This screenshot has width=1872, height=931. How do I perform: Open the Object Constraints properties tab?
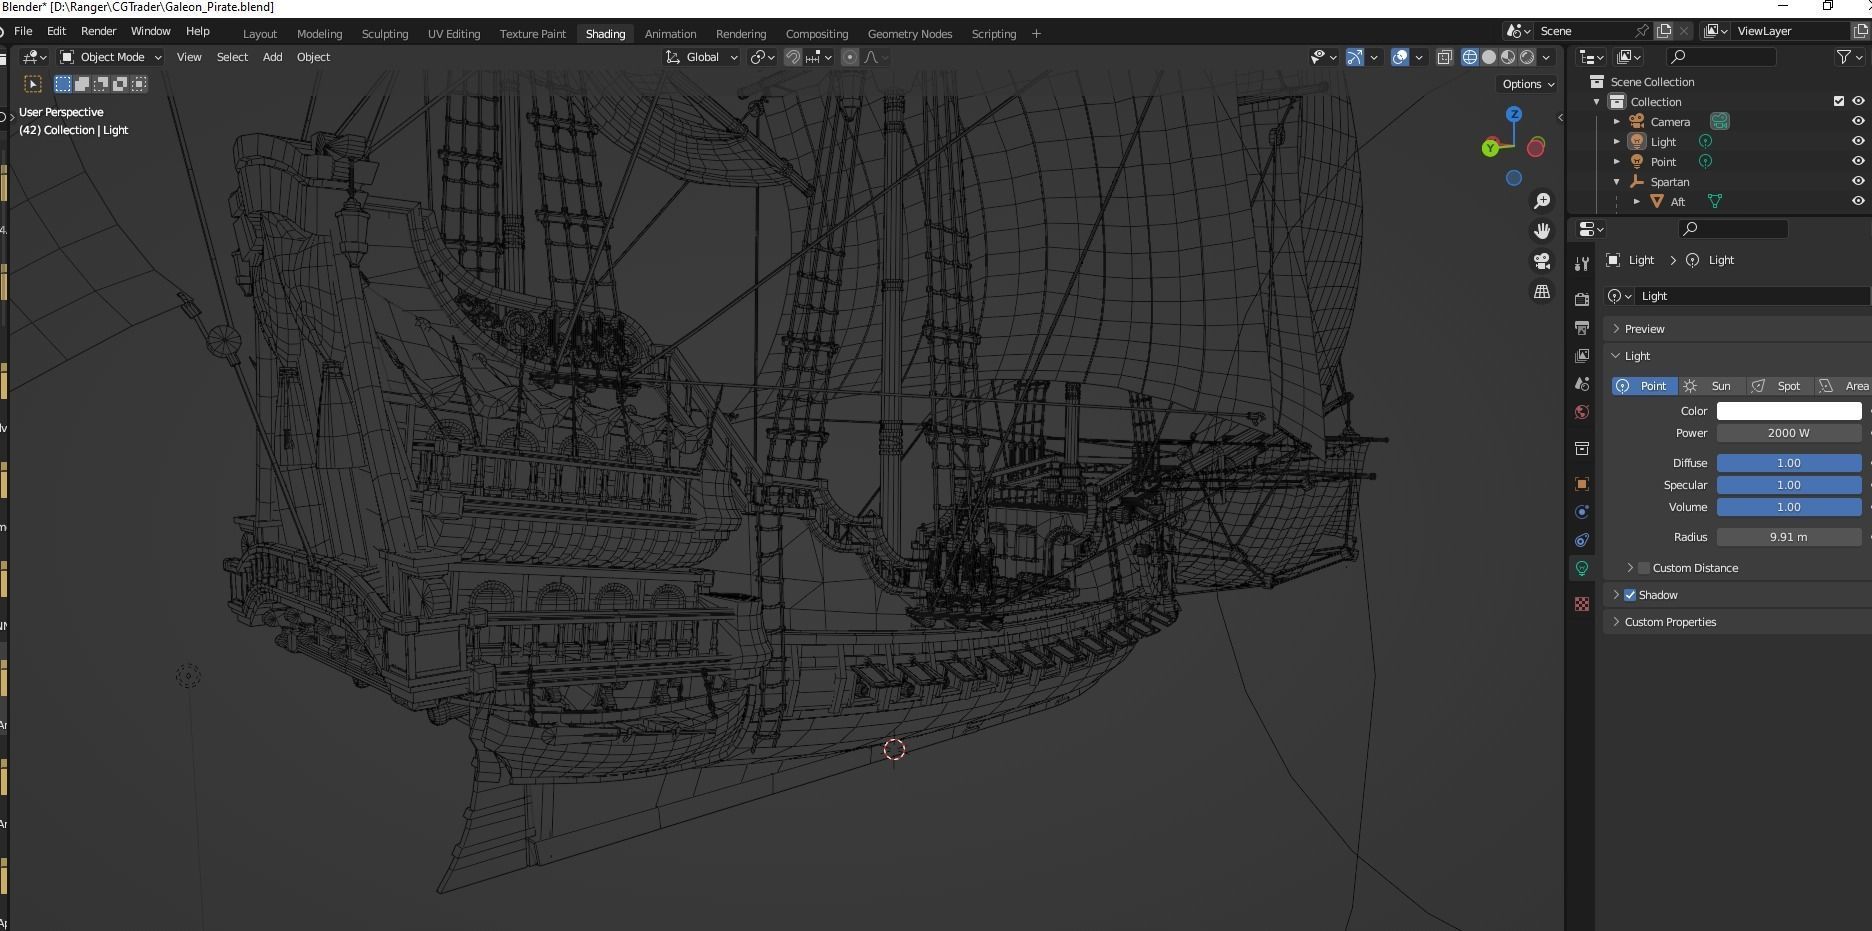(x=1581, y=540)
